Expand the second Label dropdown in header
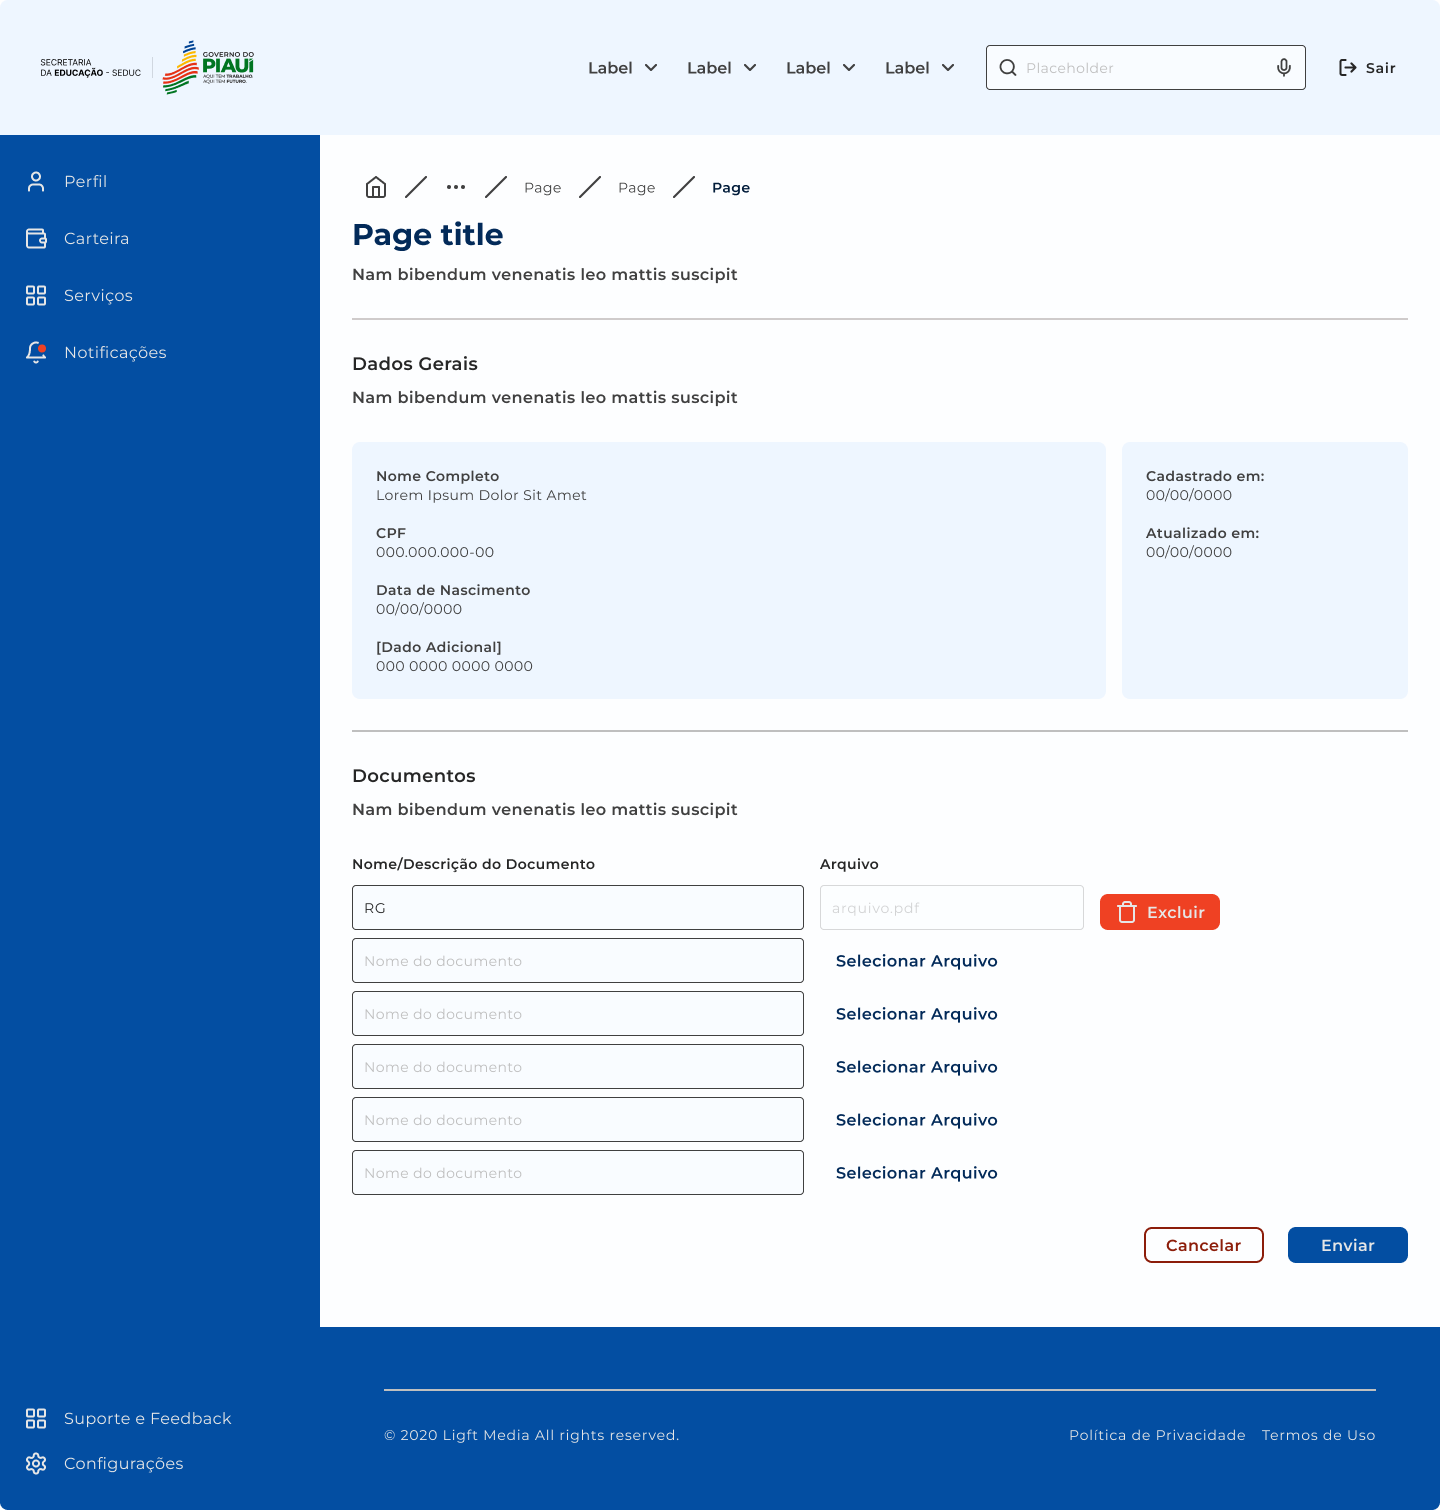This screenshot has height=1510, width=1440. (x=721, y=68)
